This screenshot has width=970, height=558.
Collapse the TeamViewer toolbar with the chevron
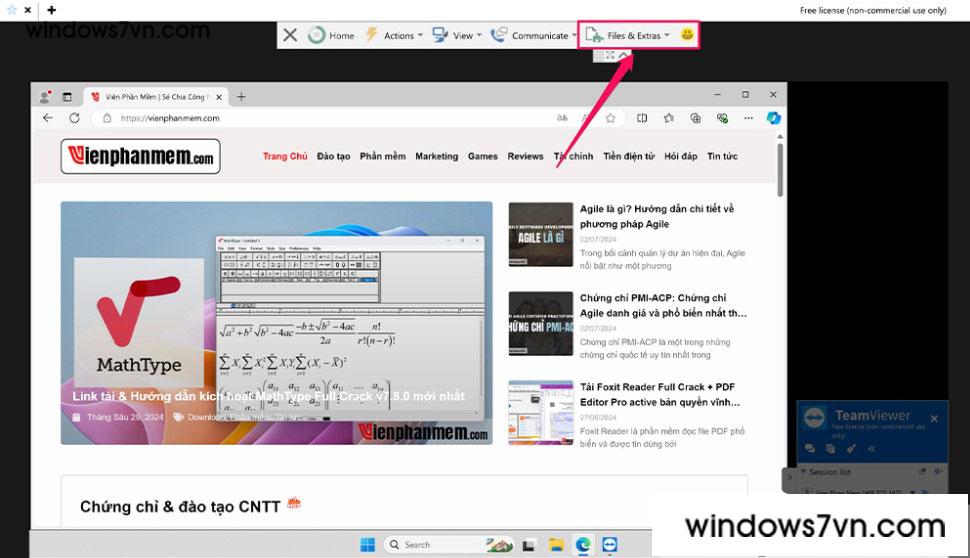624,56
